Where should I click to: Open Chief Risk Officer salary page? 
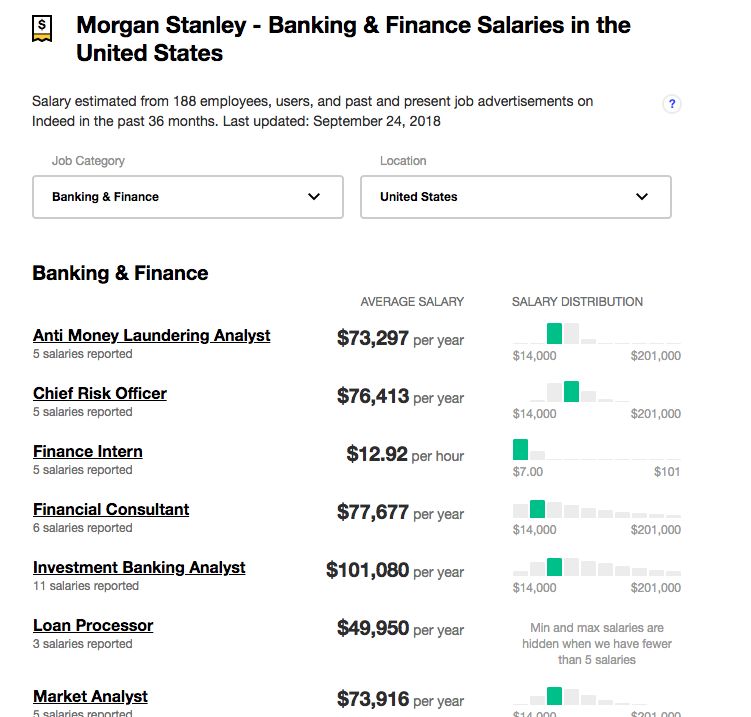tap(100, 393)
